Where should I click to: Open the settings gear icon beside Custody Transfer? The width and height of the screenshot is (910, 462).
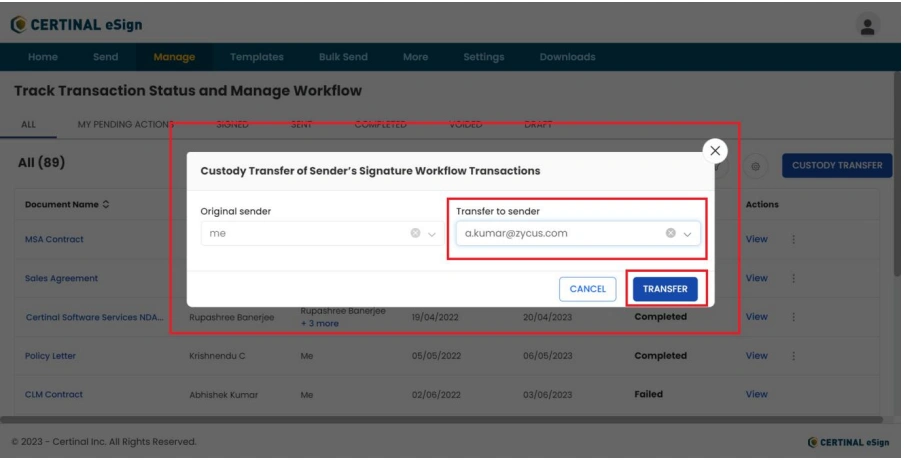[x=755, y=166]
